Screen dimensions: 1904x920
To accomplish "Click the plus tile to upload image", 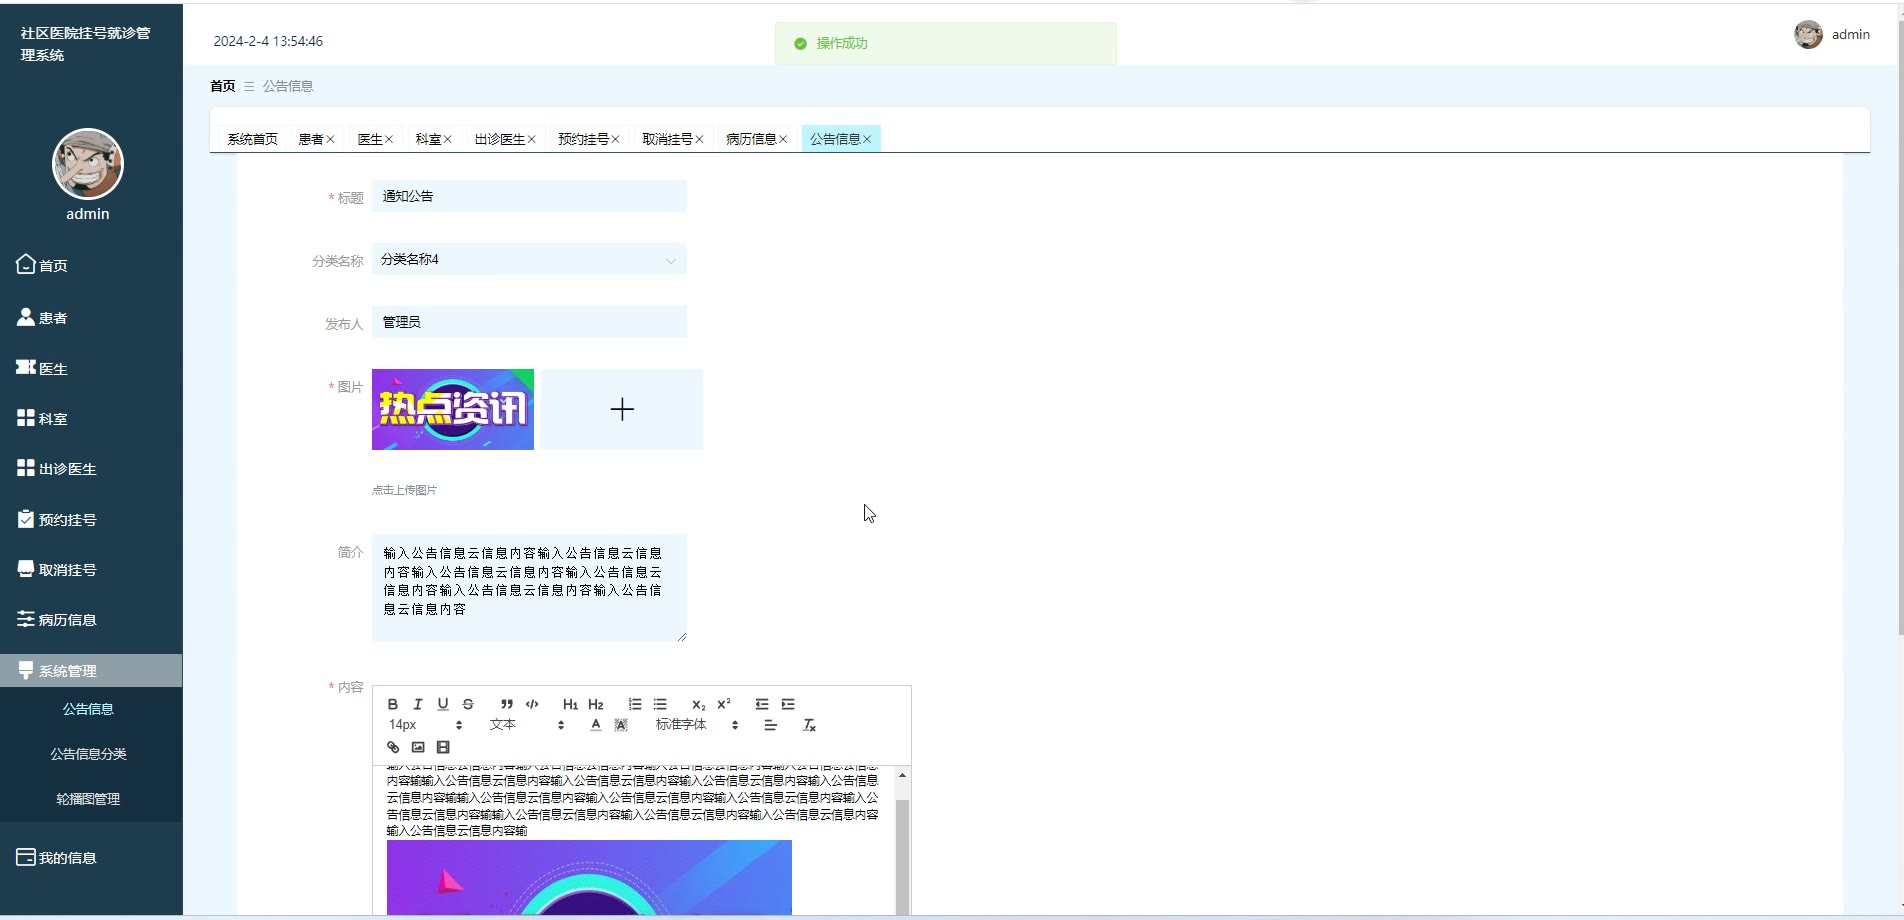I will (622, 409).
